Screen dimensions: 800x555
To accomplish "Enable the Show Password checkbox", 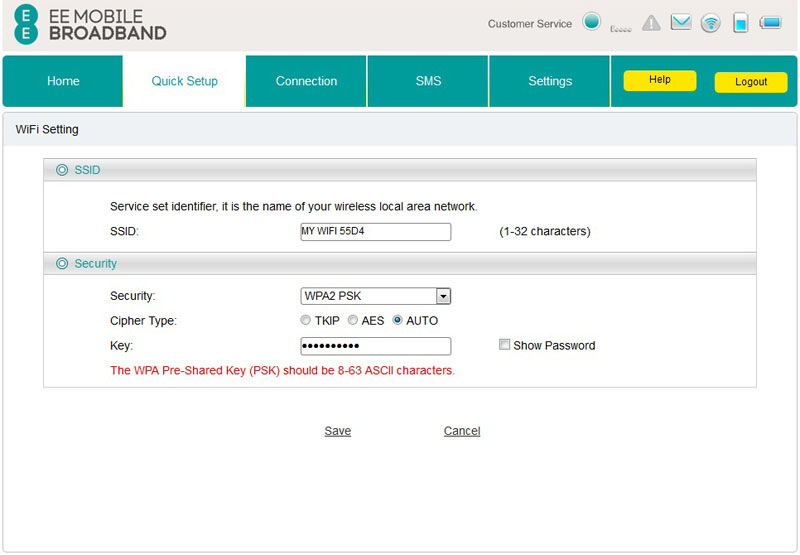I will 504,344.
